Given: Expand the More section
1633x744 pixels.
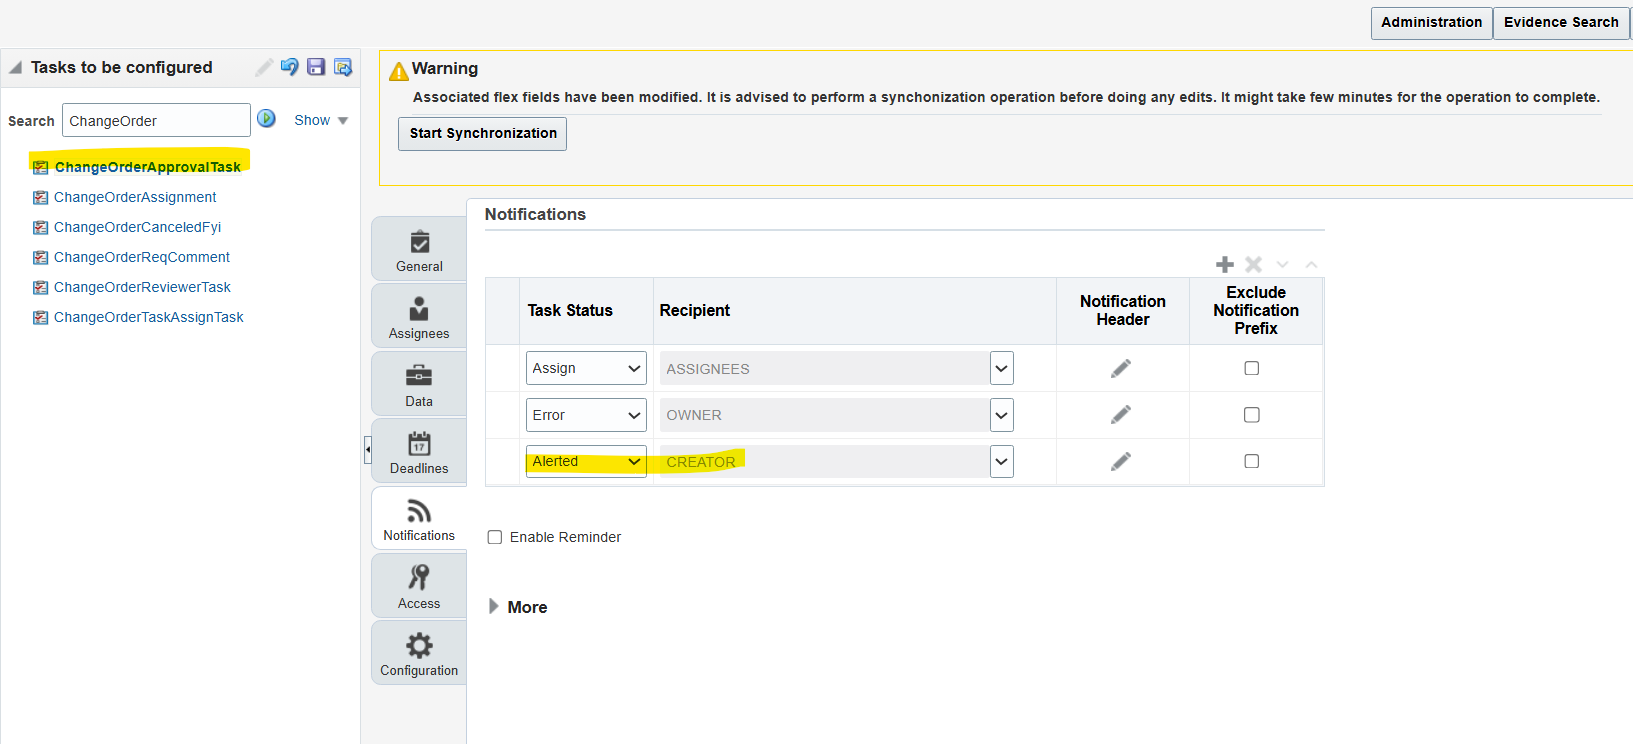Looking at the screenshot, I should 494,607.
